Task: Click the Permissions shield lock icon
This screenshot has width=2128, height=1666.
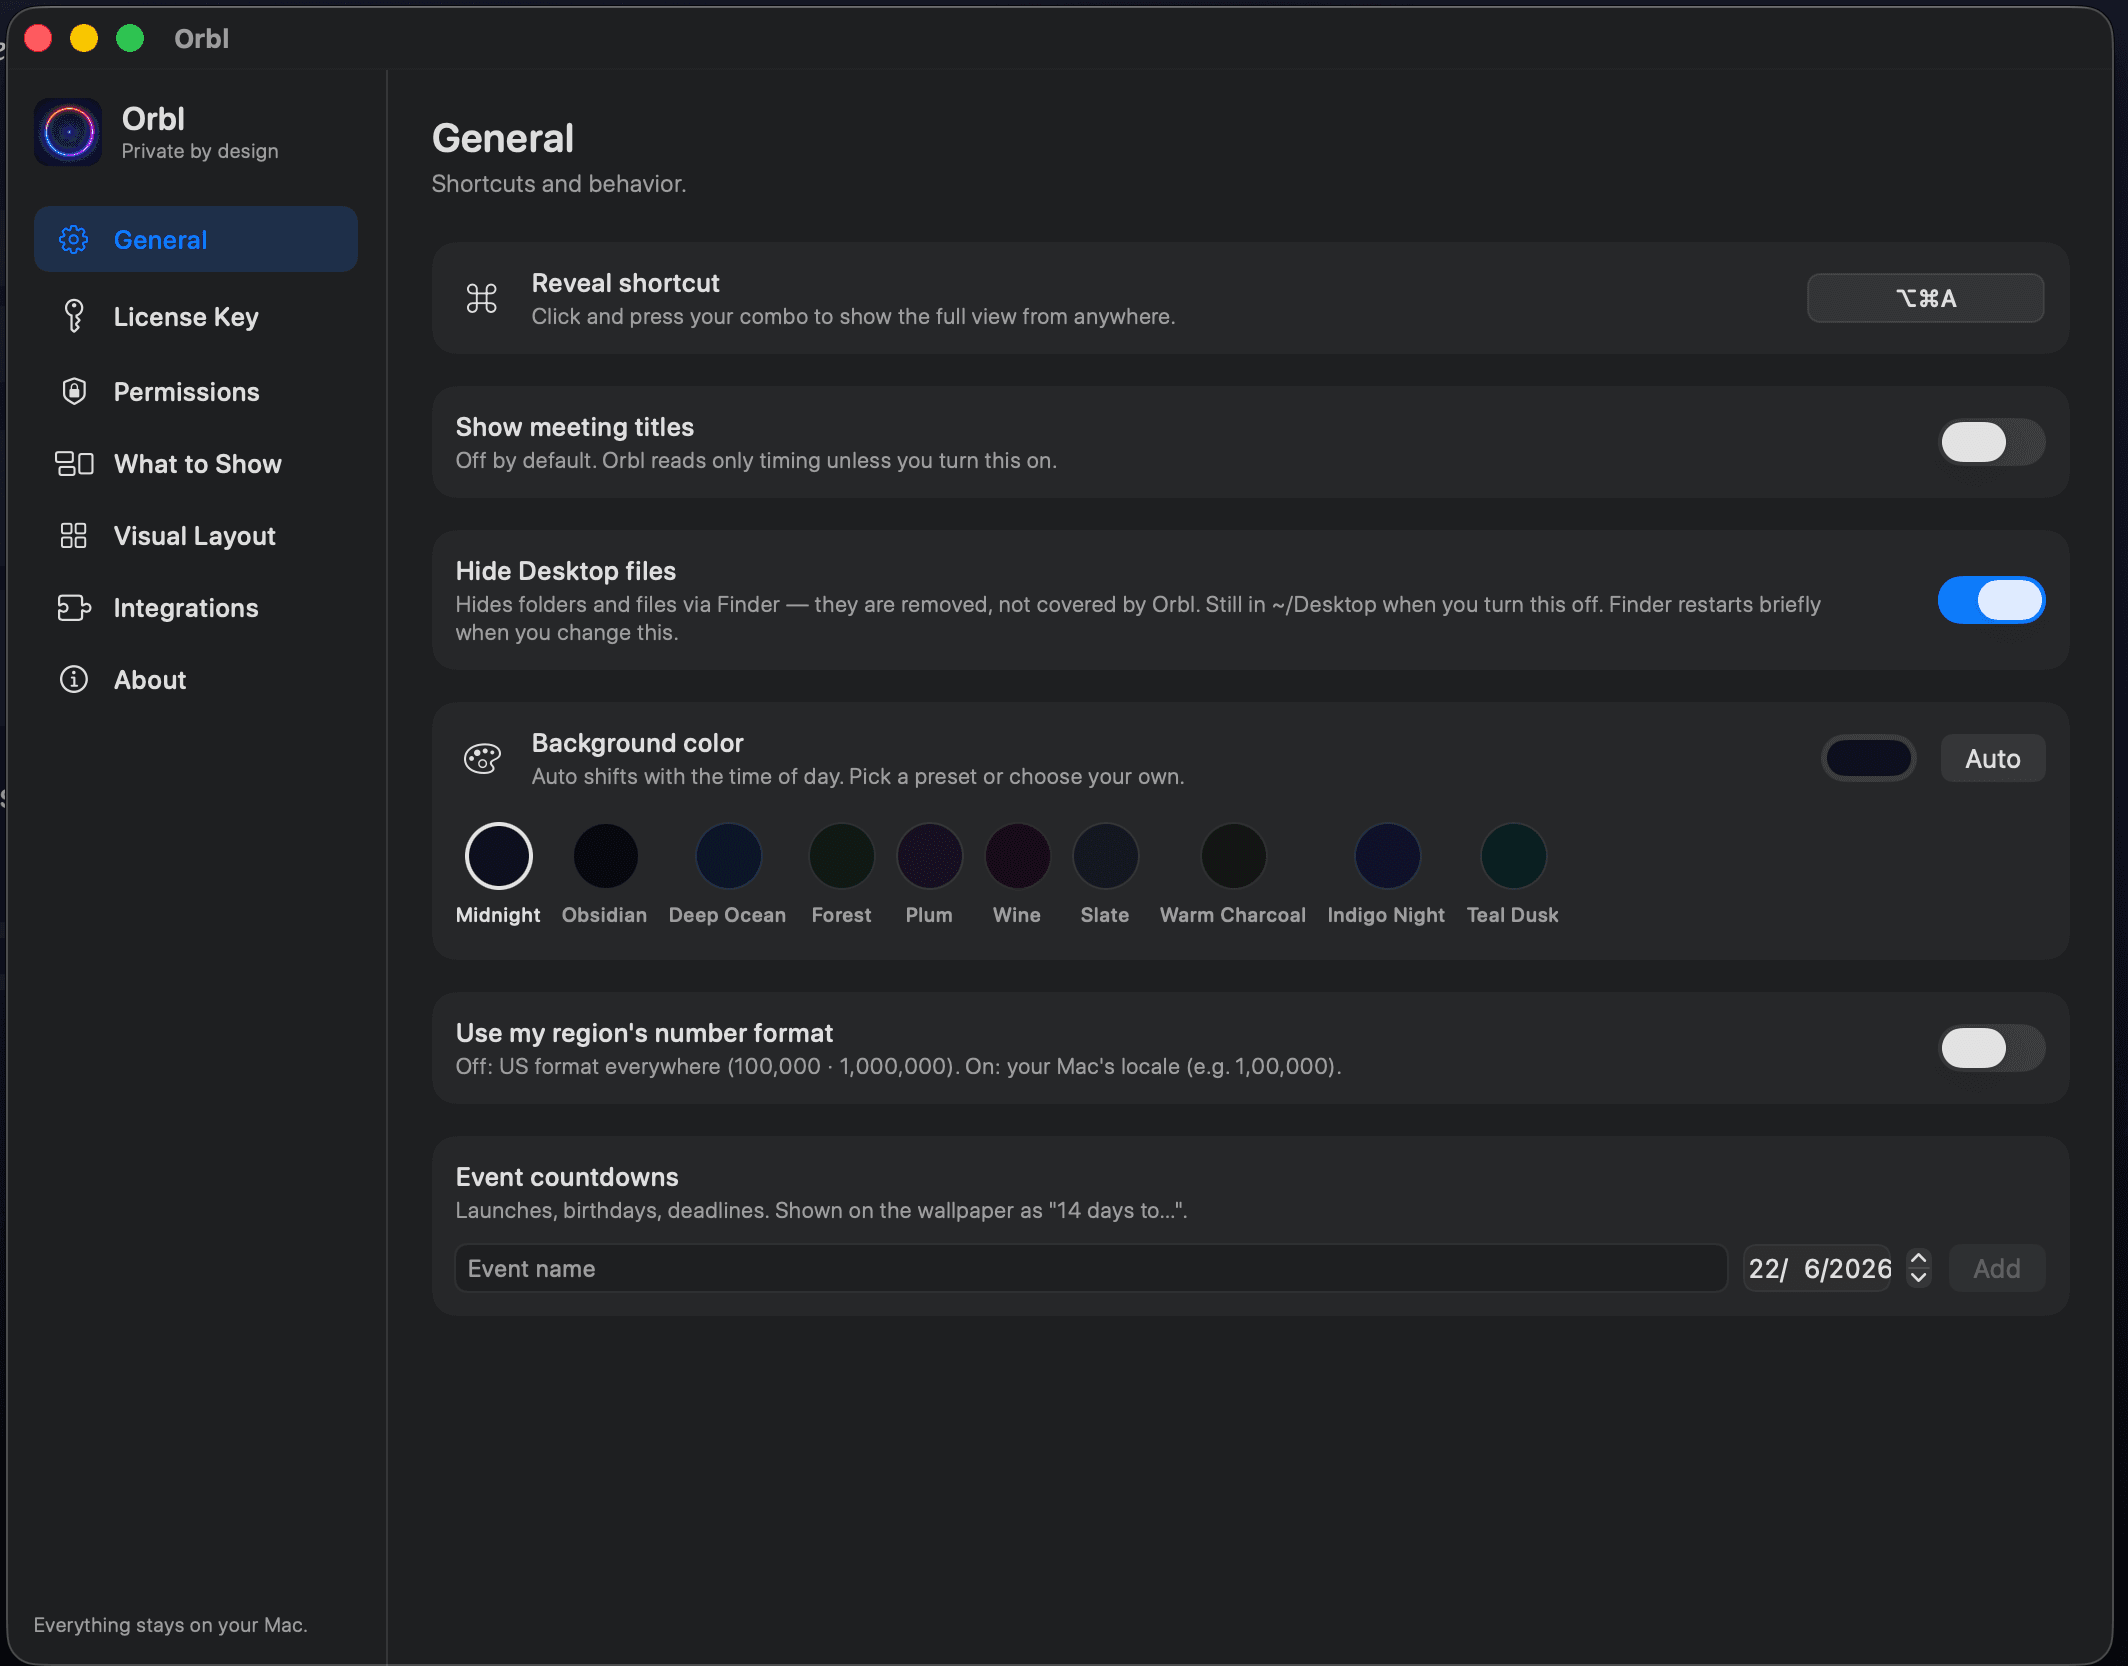Action: click(x=74, y=391)
